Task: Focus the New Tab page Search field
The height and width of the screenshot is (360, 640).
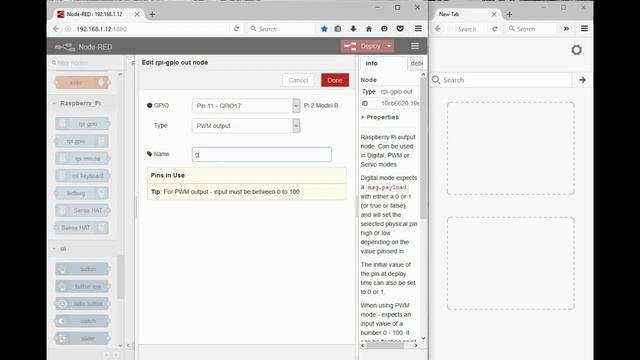Action: [x=501, y=80]
